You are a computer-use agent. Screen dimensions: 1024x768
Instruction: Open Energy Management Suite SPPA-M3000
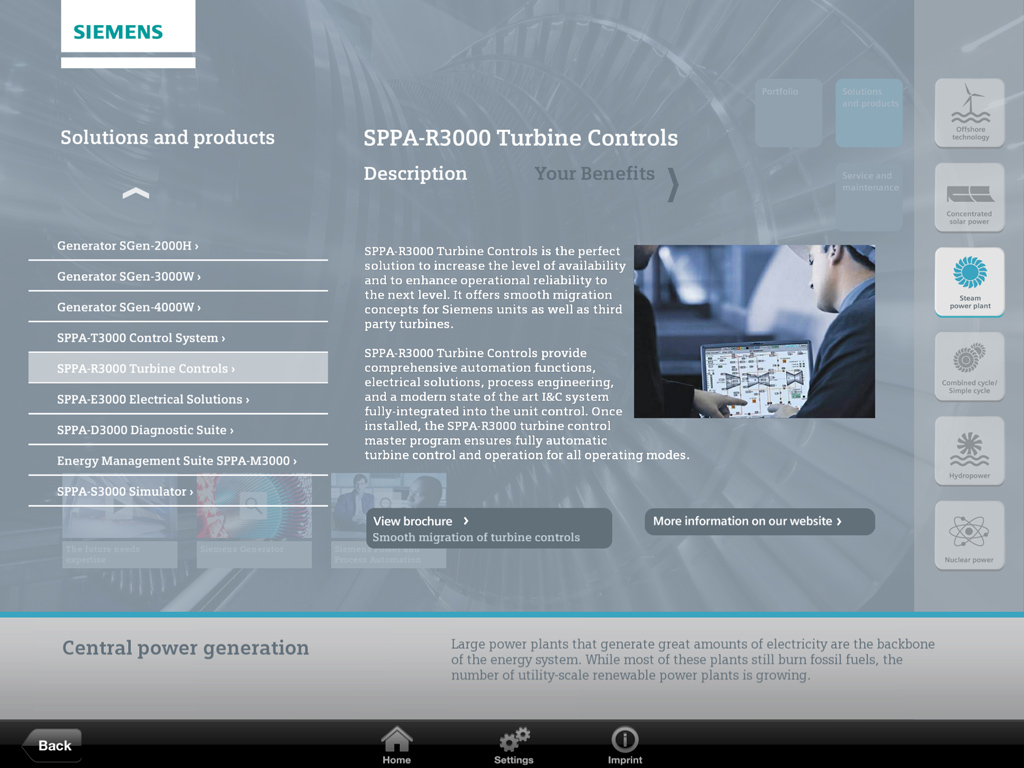click(178, 460)
